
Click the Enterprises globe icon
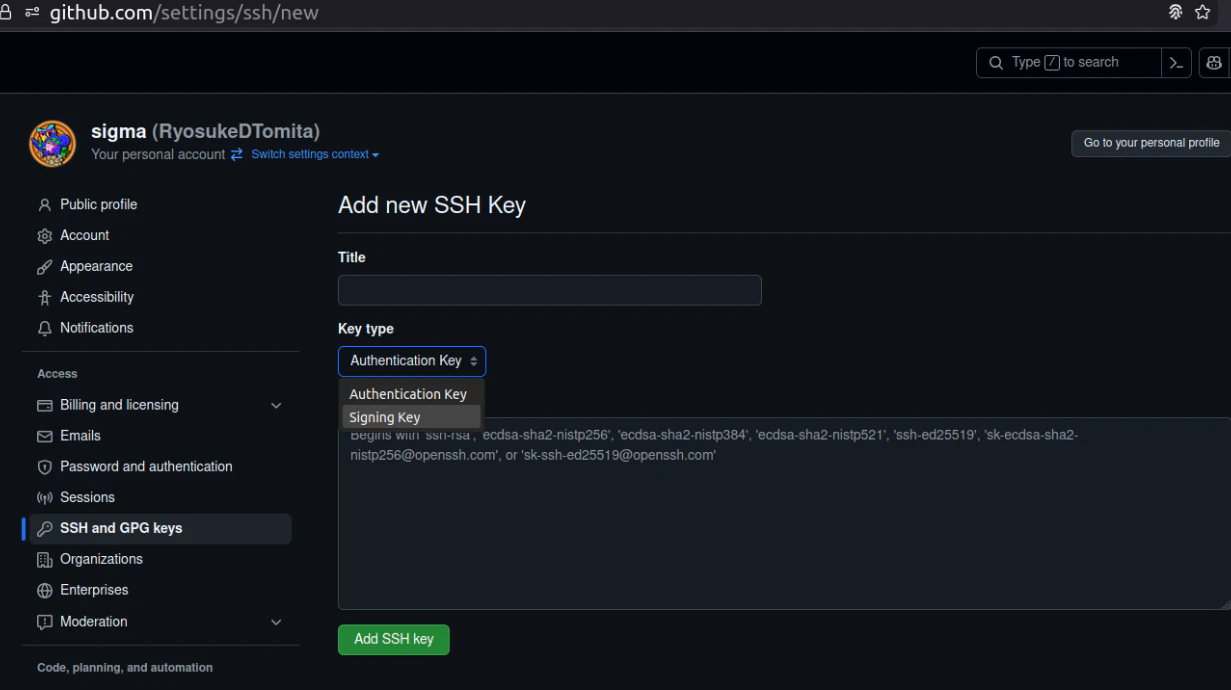pos(44,591)
